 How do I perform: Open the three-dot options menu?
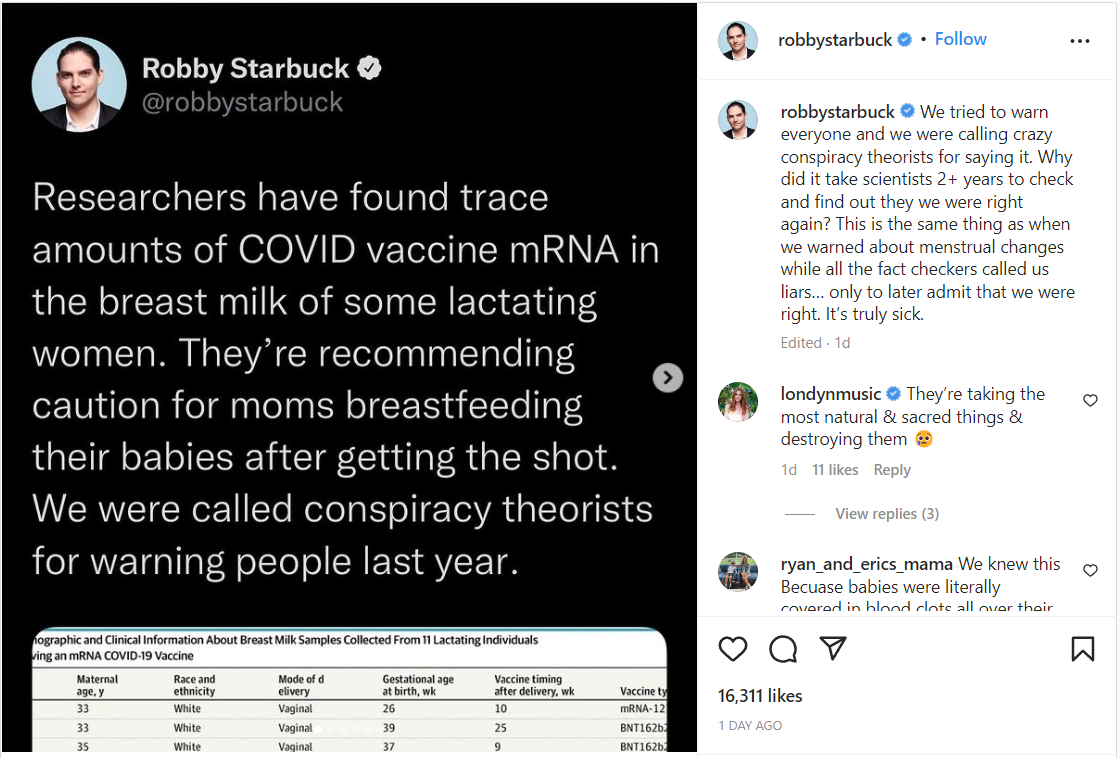coord(1079,40)
